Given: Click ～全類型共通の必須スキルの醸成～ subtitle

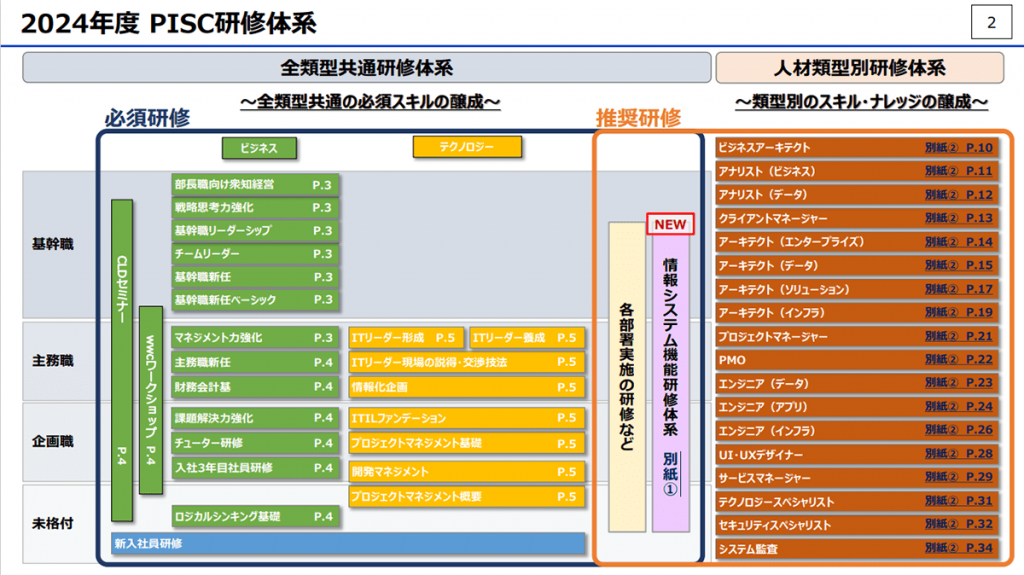Looking at the screenshot, I should [x=370, y=102].
